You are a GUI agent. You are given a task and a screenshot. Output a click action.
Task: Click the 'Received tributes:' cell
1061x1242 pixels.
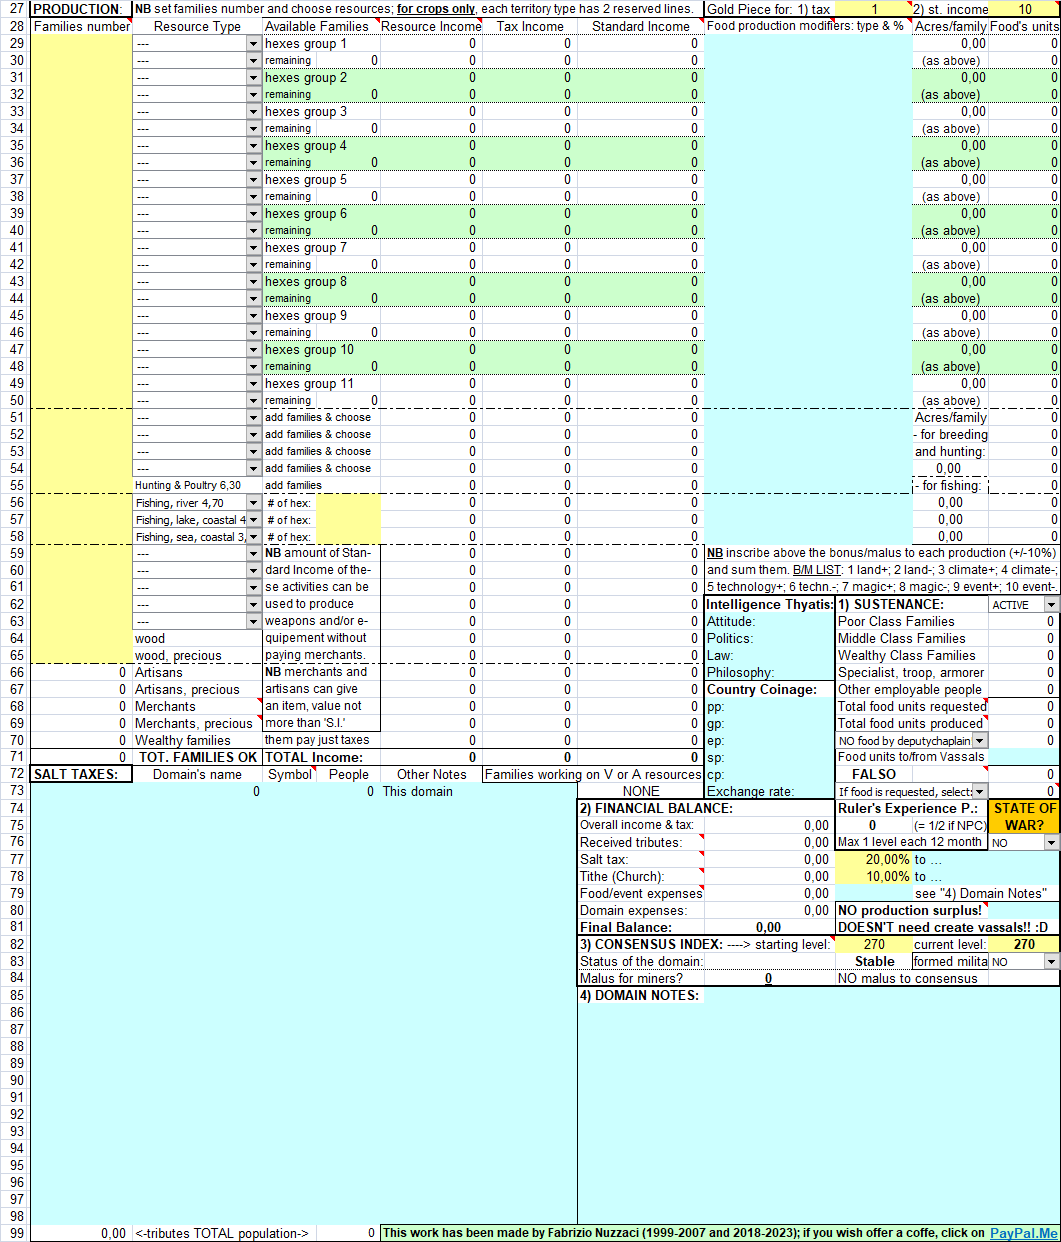pyautogui.click(x=641, y=843)
